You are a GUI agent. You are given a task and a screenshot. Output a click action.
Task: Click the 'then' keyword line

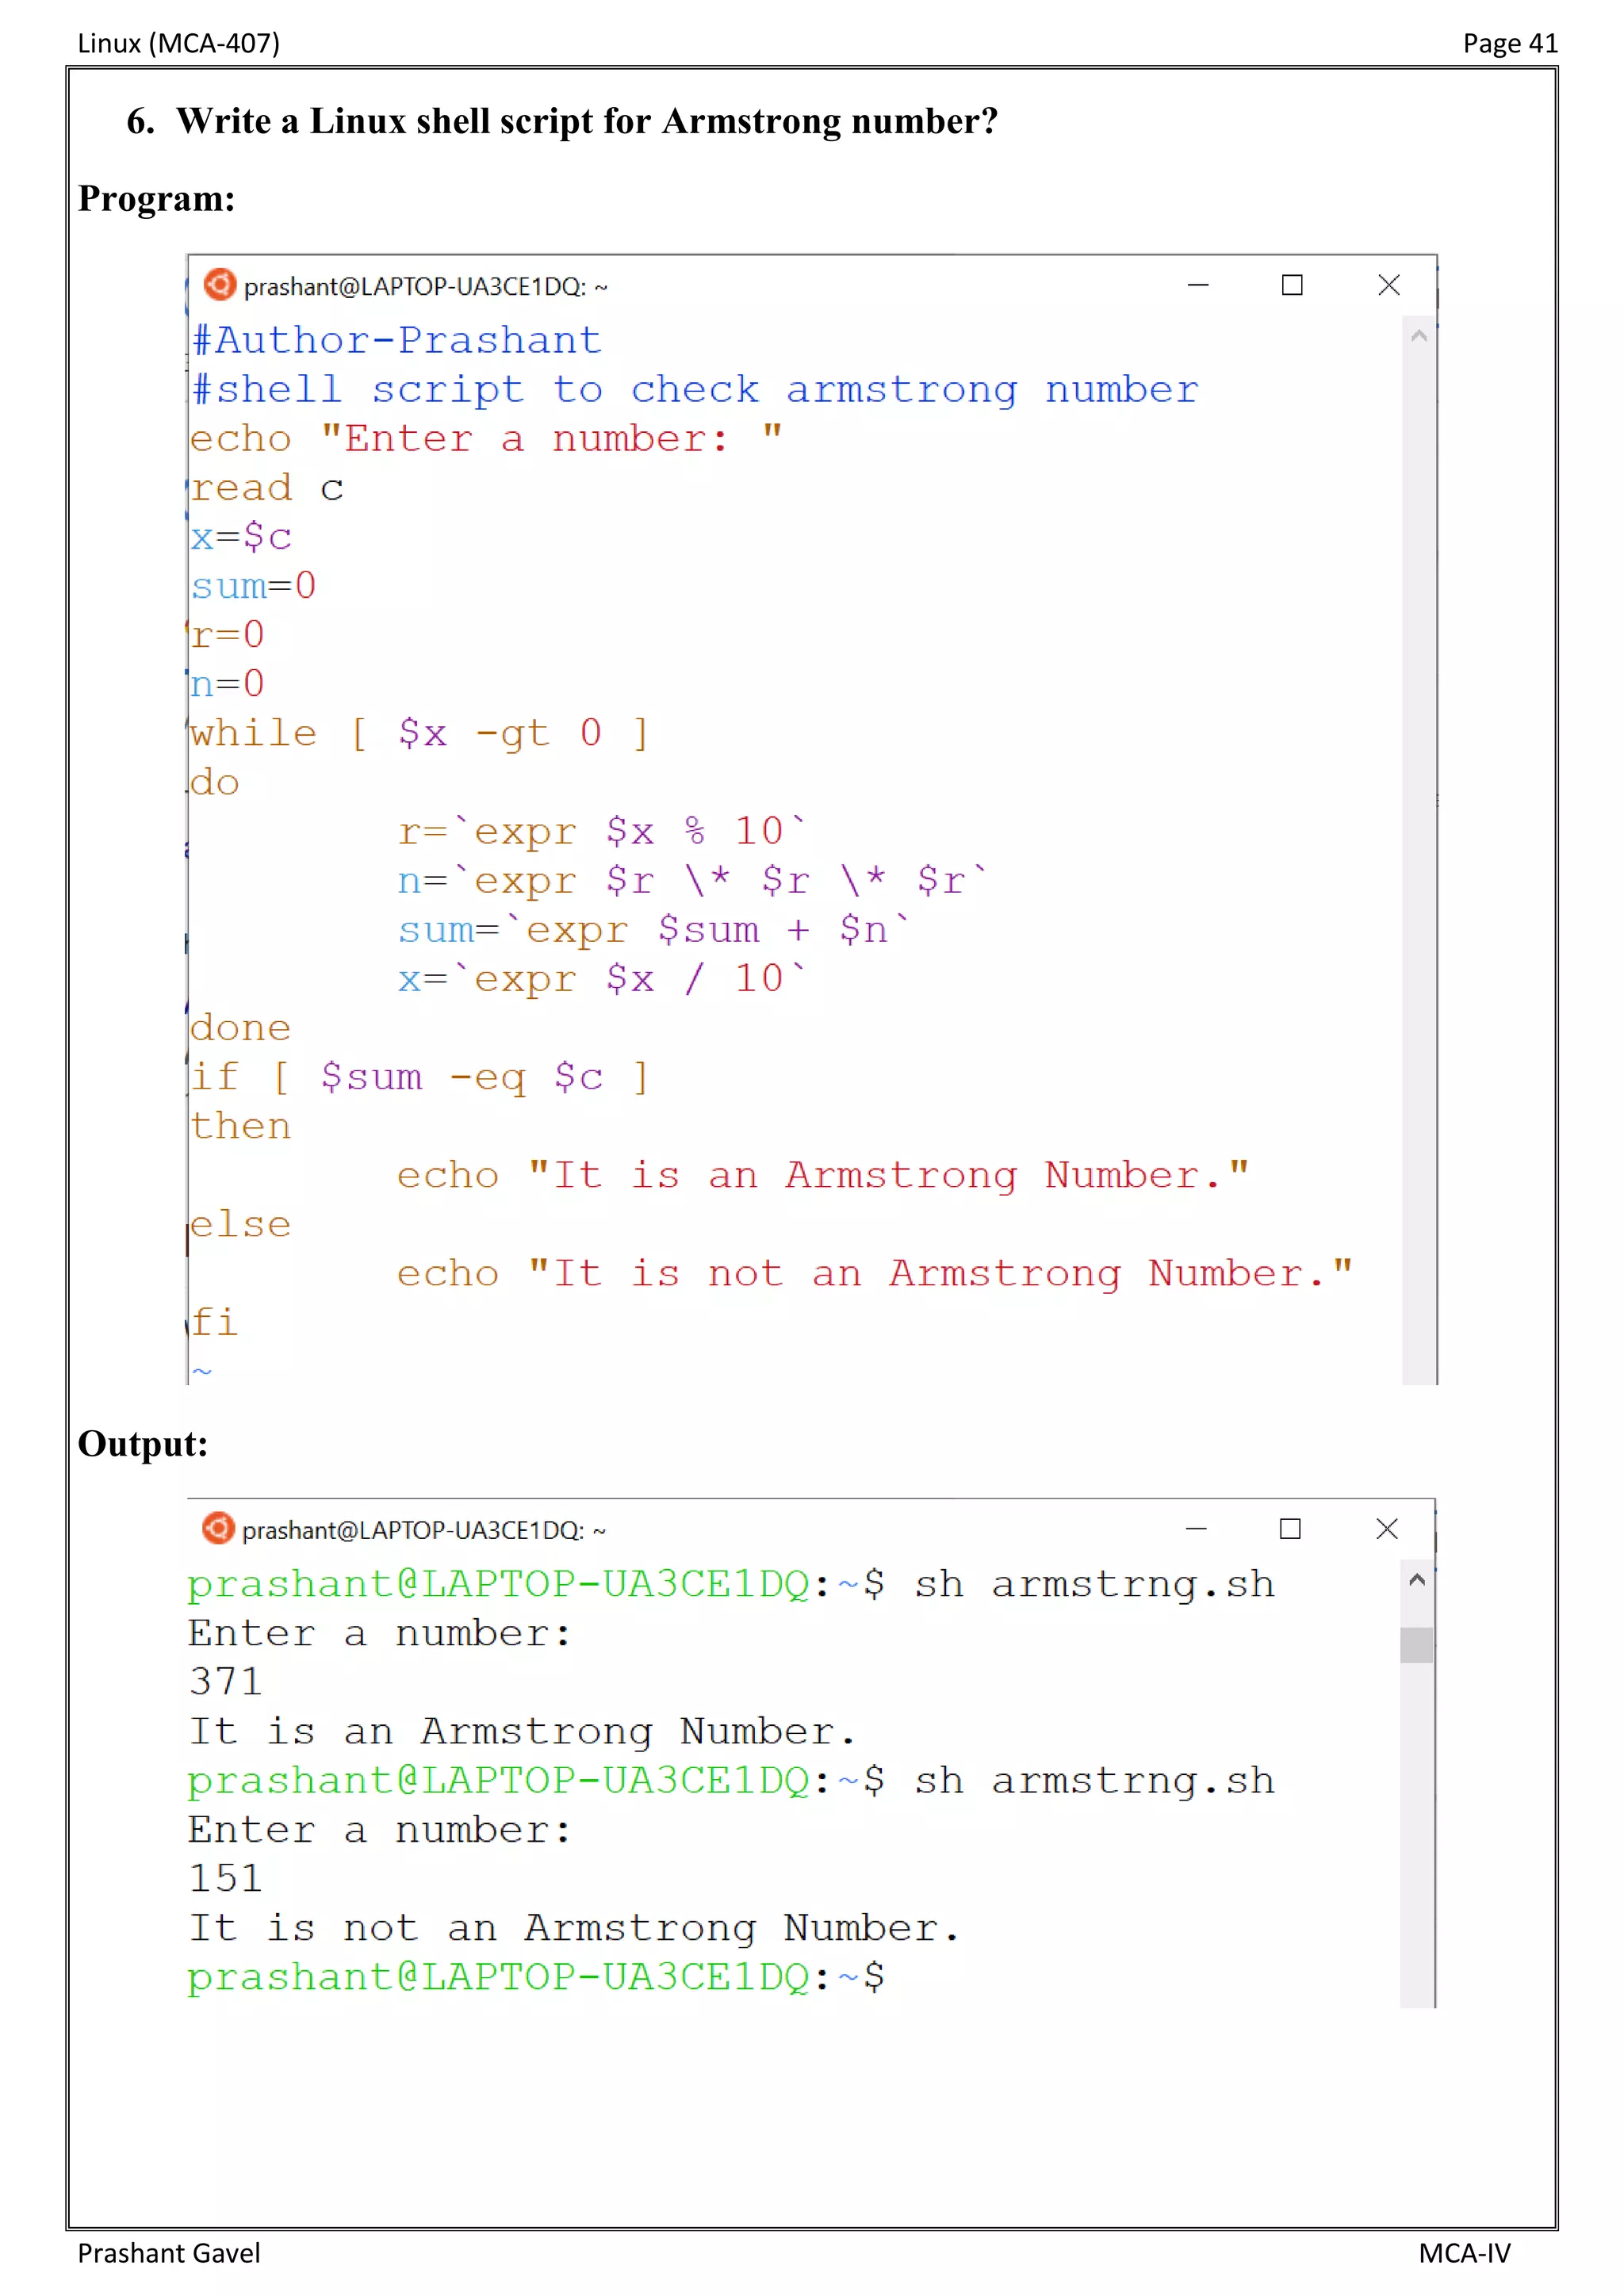241,1125
